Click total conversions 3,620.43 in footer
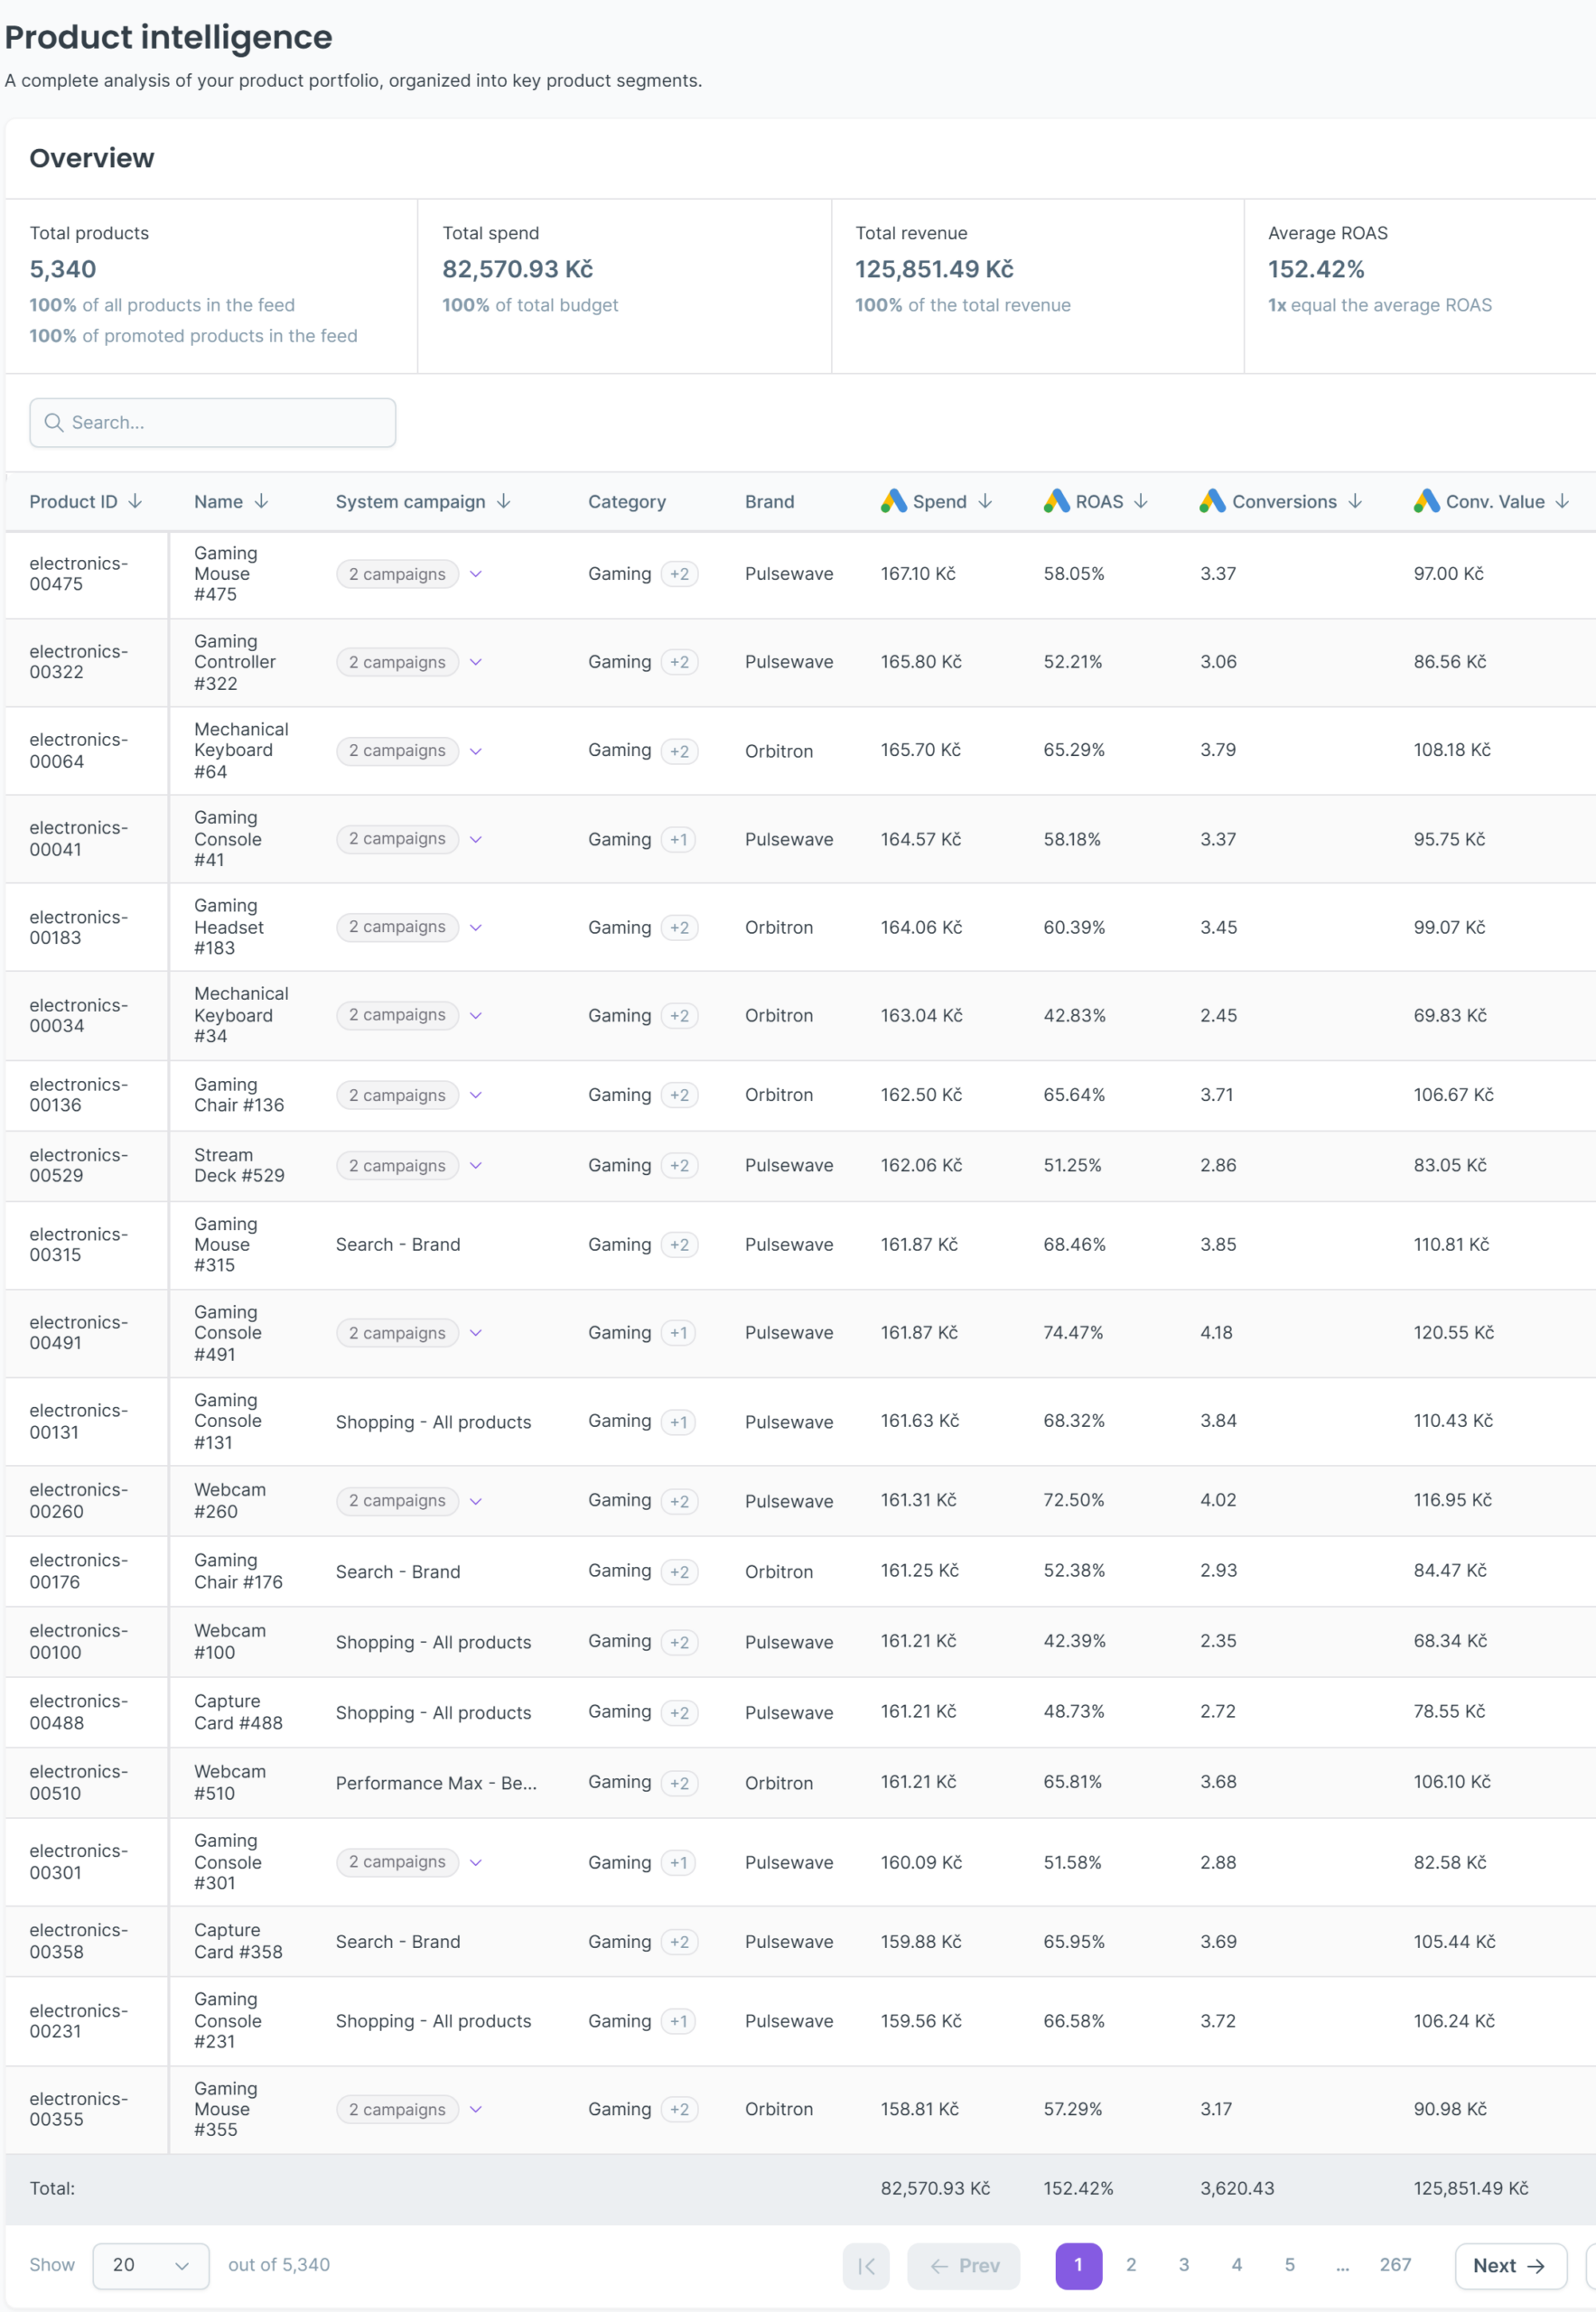The width and height of the screenshot is (1596, 2312). (1237, 2189)
